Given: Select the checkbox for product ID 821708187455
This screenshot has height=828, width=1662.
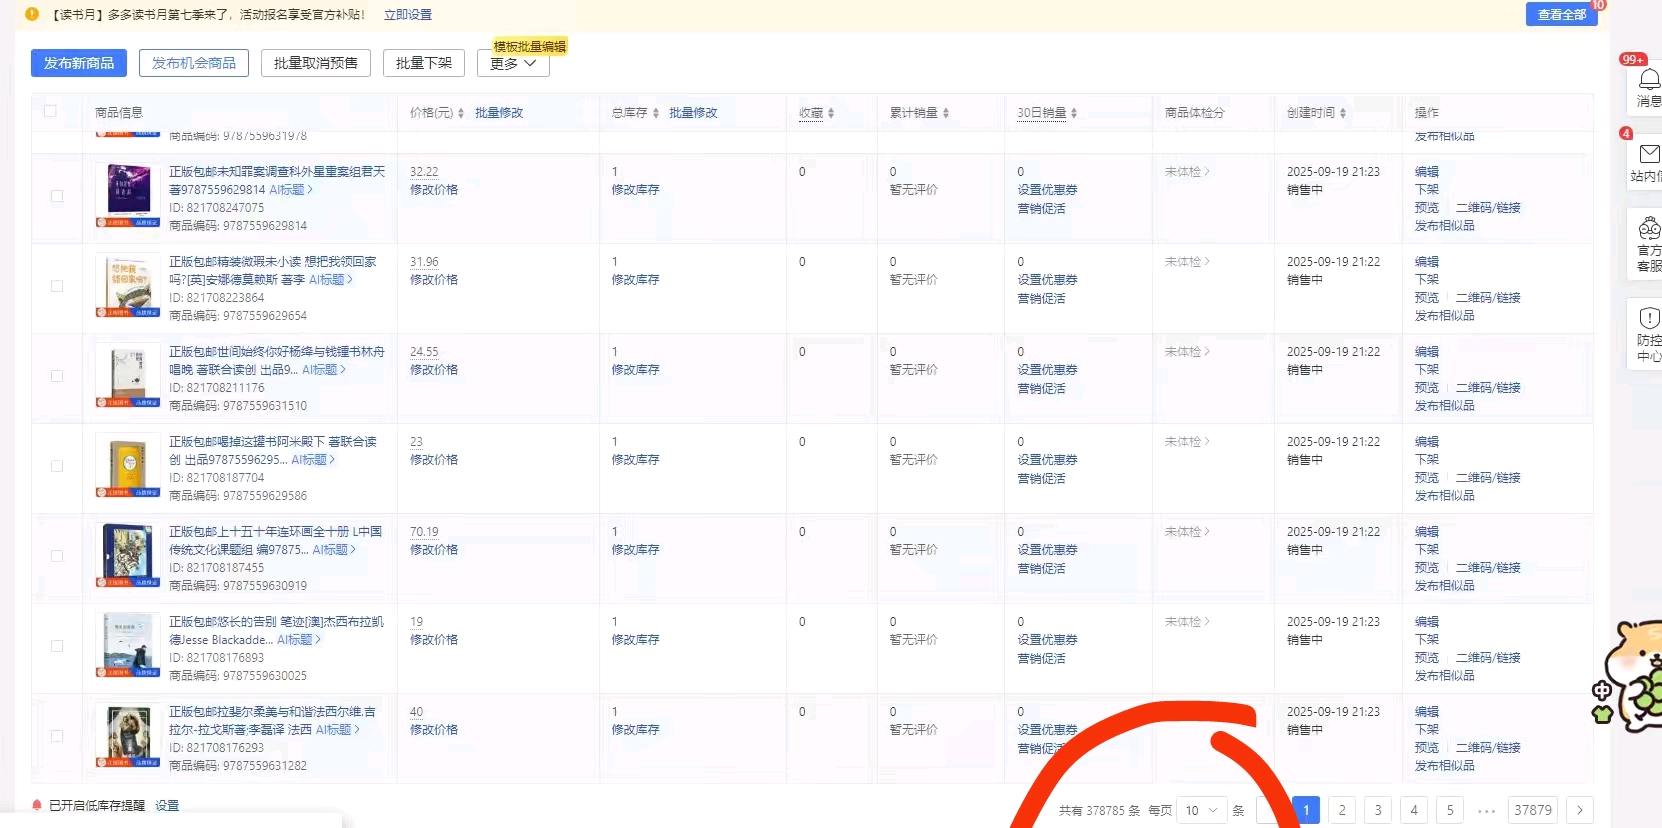Looking at the screenshot, I should (57, 556).
